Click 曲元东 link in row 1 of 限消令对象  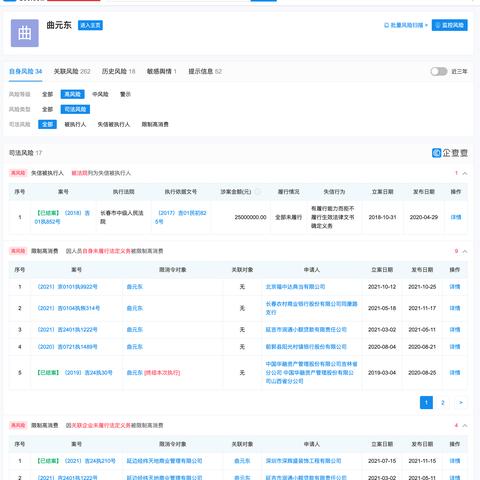point(135,287)
